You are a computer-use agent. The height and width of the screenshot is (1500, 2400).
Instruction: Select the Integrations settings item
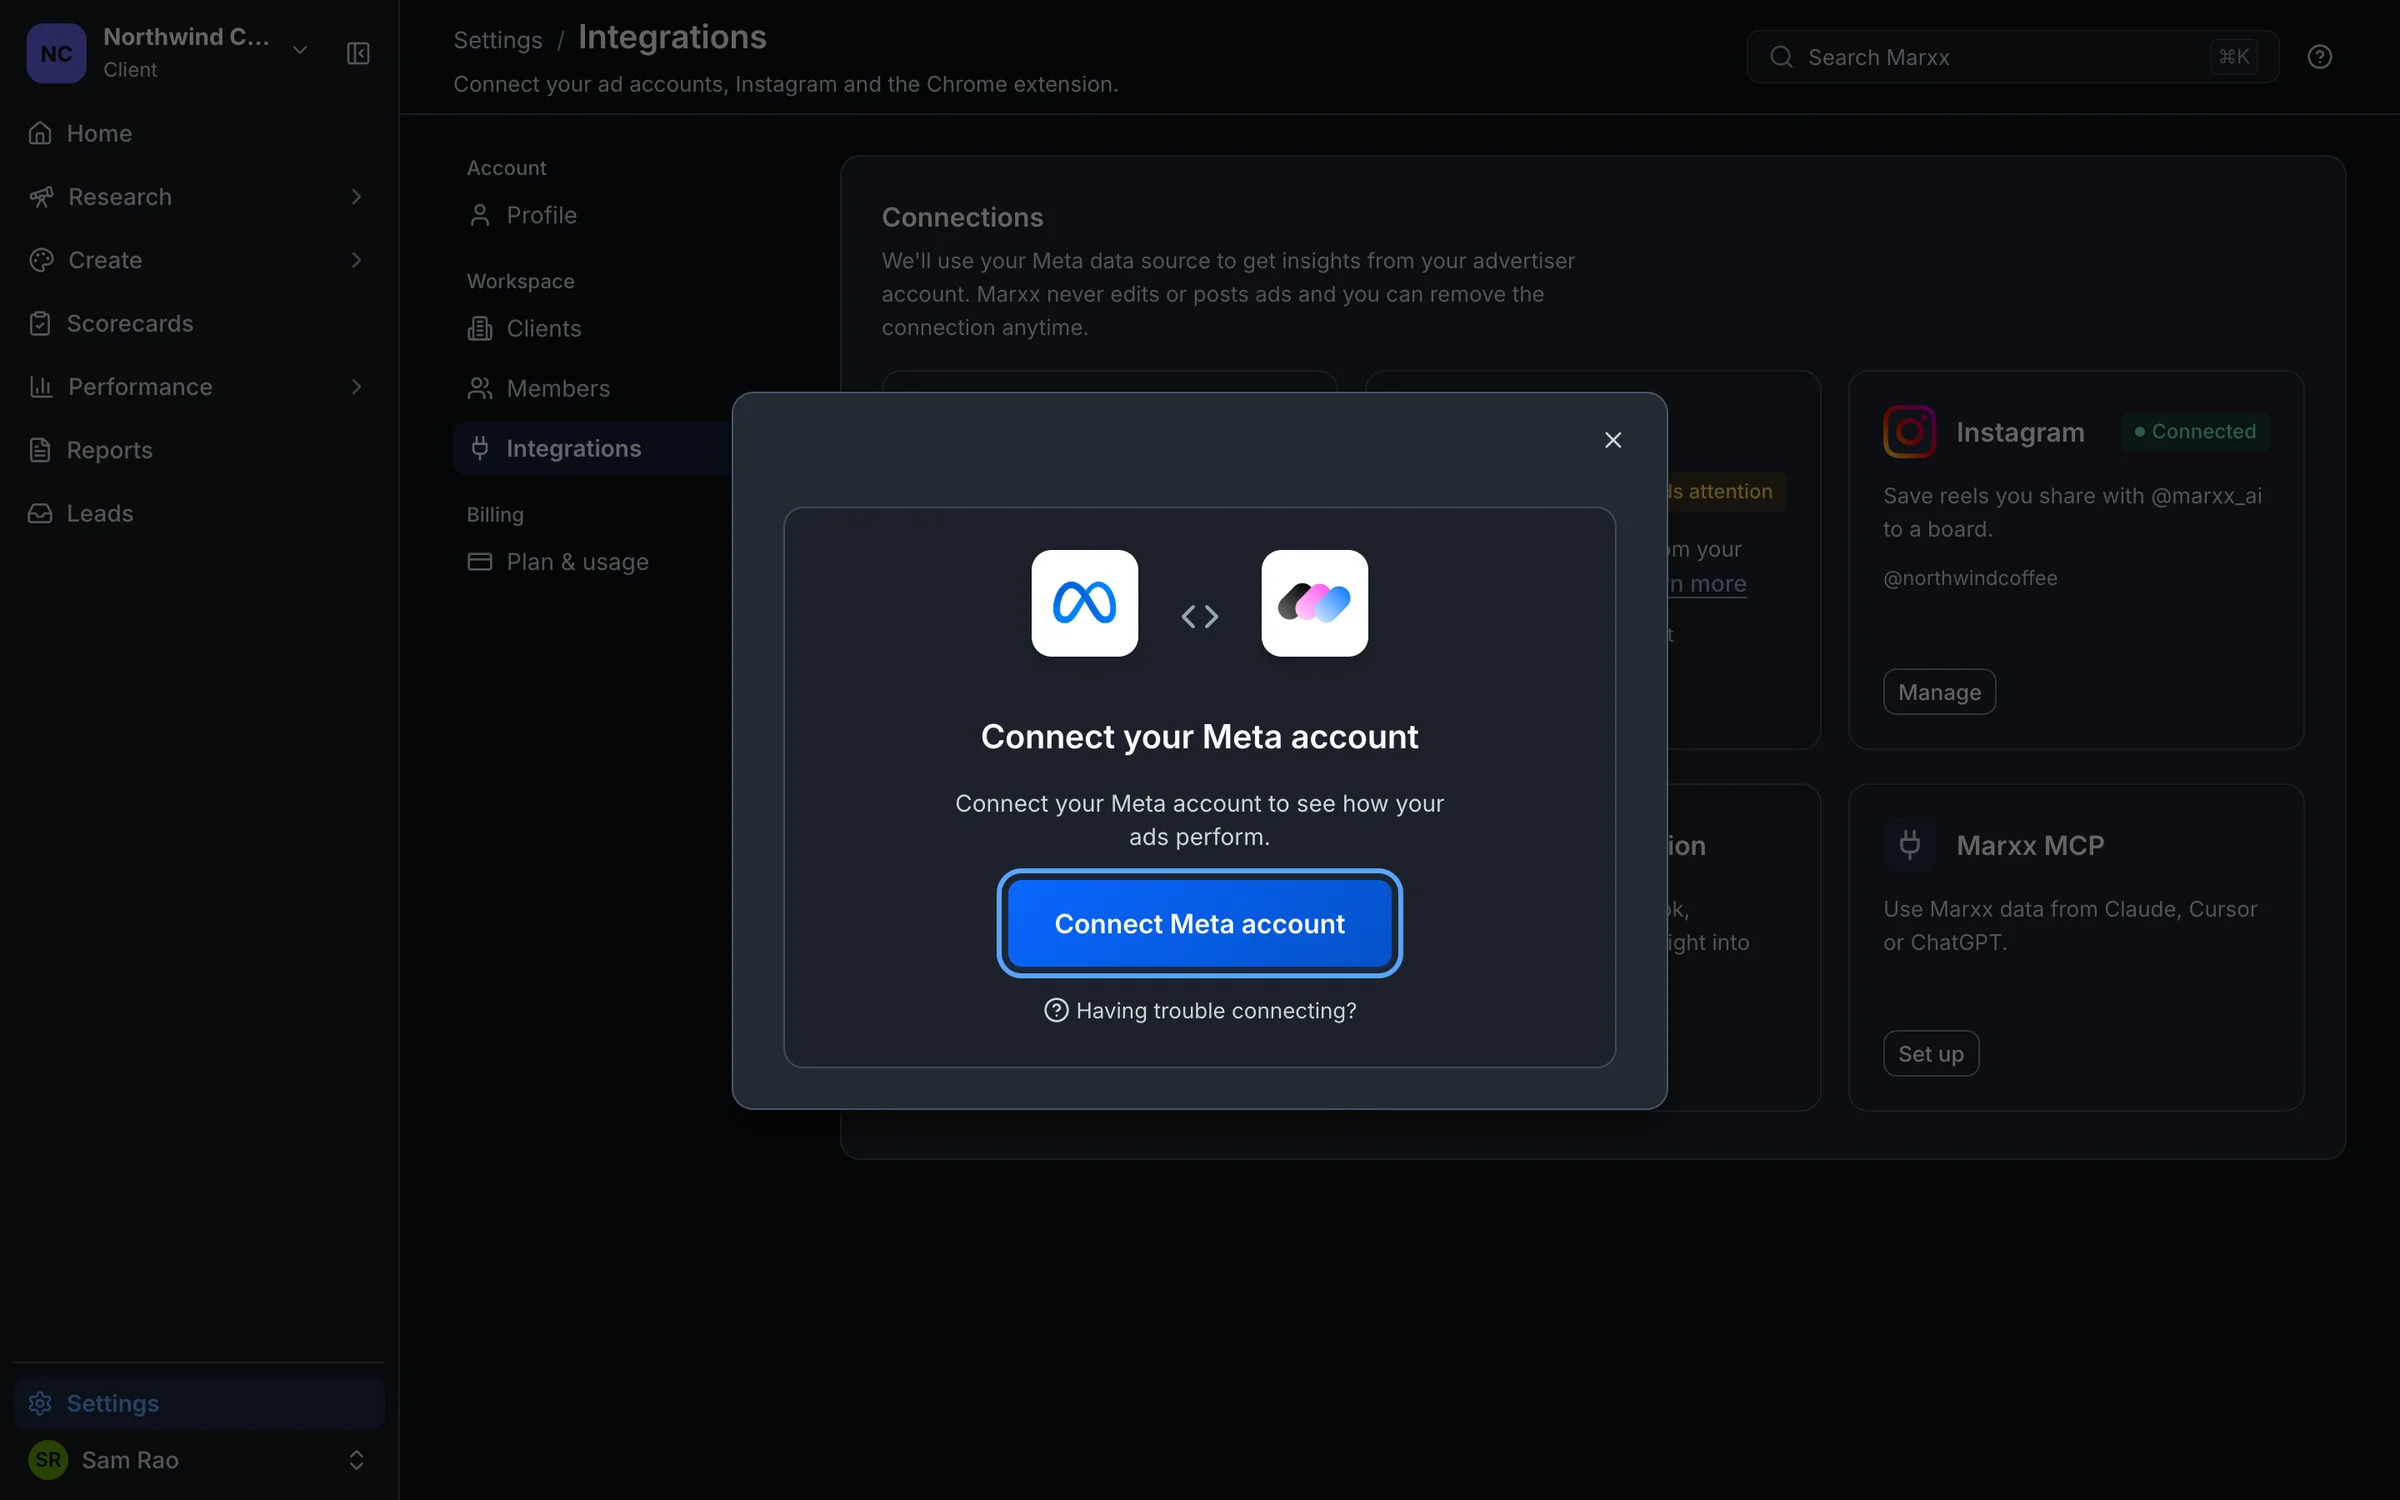593,448
